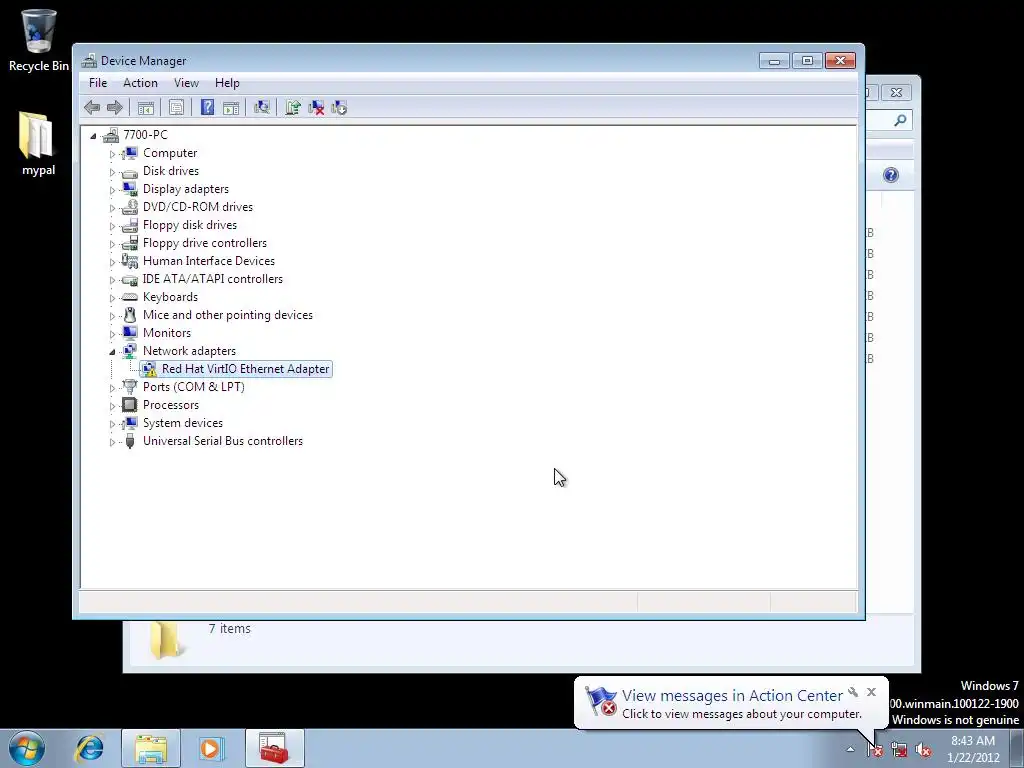The image size is (1024, 768).
Task: Expand the Computer category
Action: pyautogui.click(x=112, y=154)
